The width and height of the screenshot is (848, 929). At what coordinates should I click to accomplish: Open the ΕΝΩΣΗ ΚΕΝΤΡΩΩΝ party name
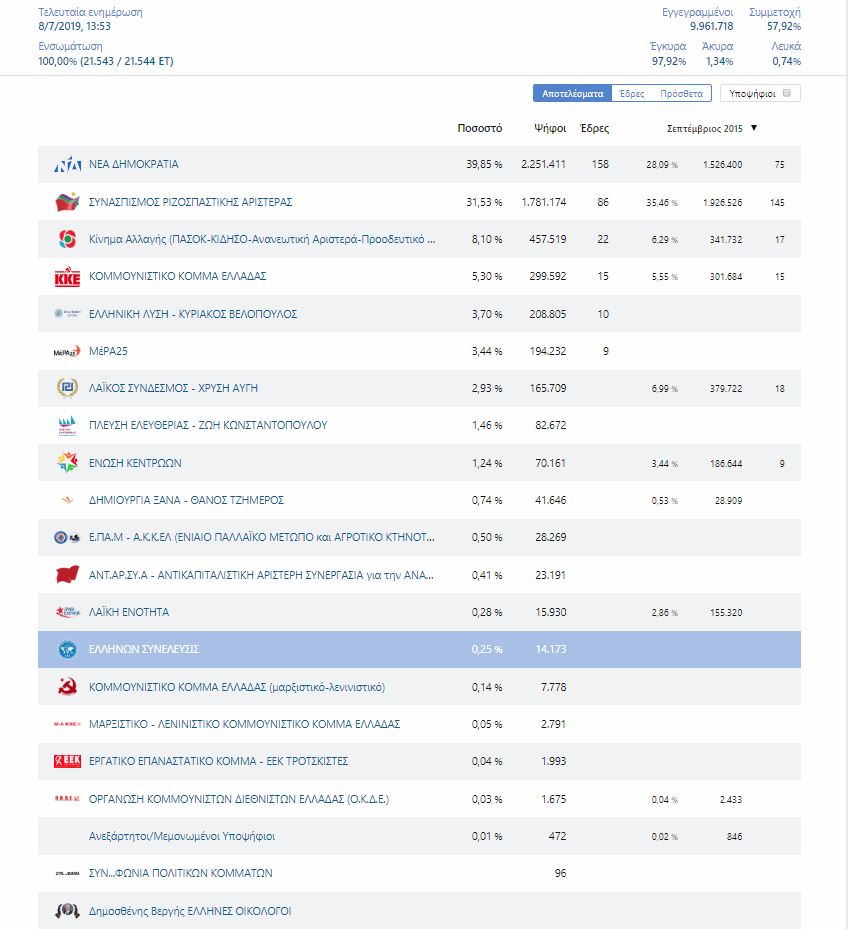[x=135, y=463]
